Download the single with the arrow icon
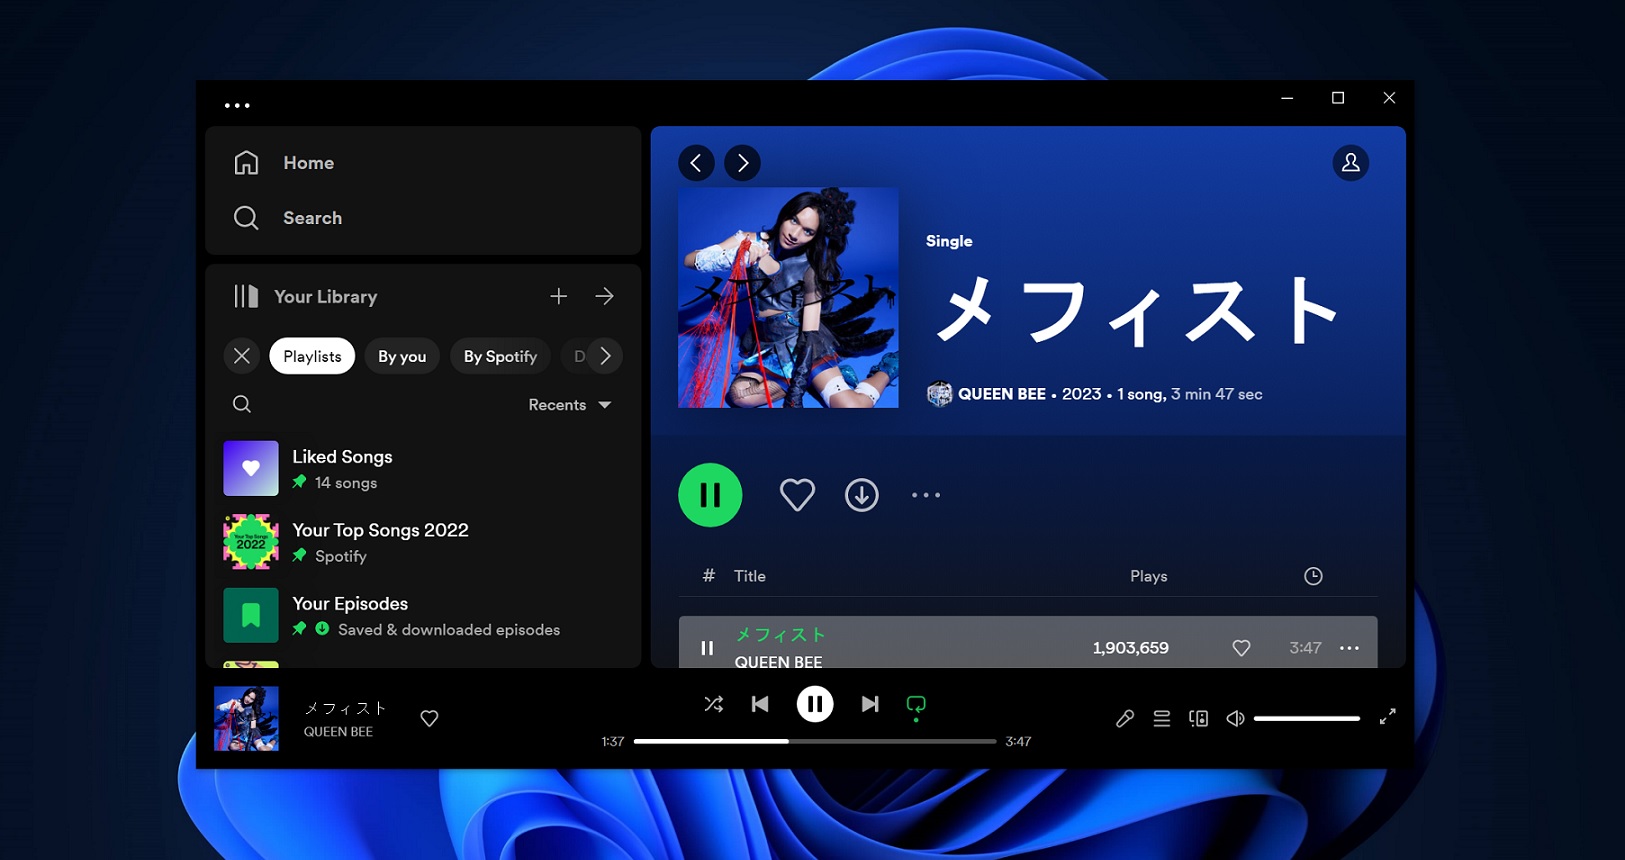The image size is (1625, 860). (x=861, y=495)
